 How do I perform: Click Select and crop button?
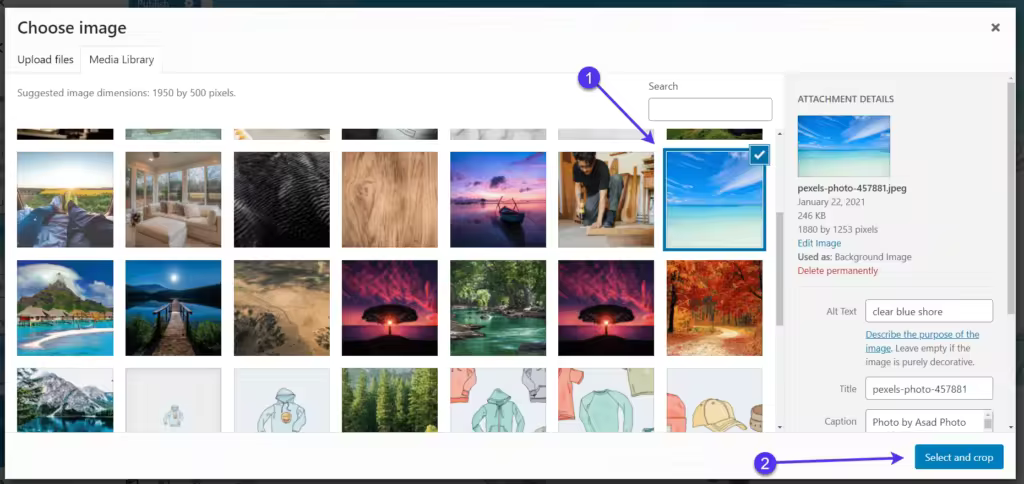[959, 457]
